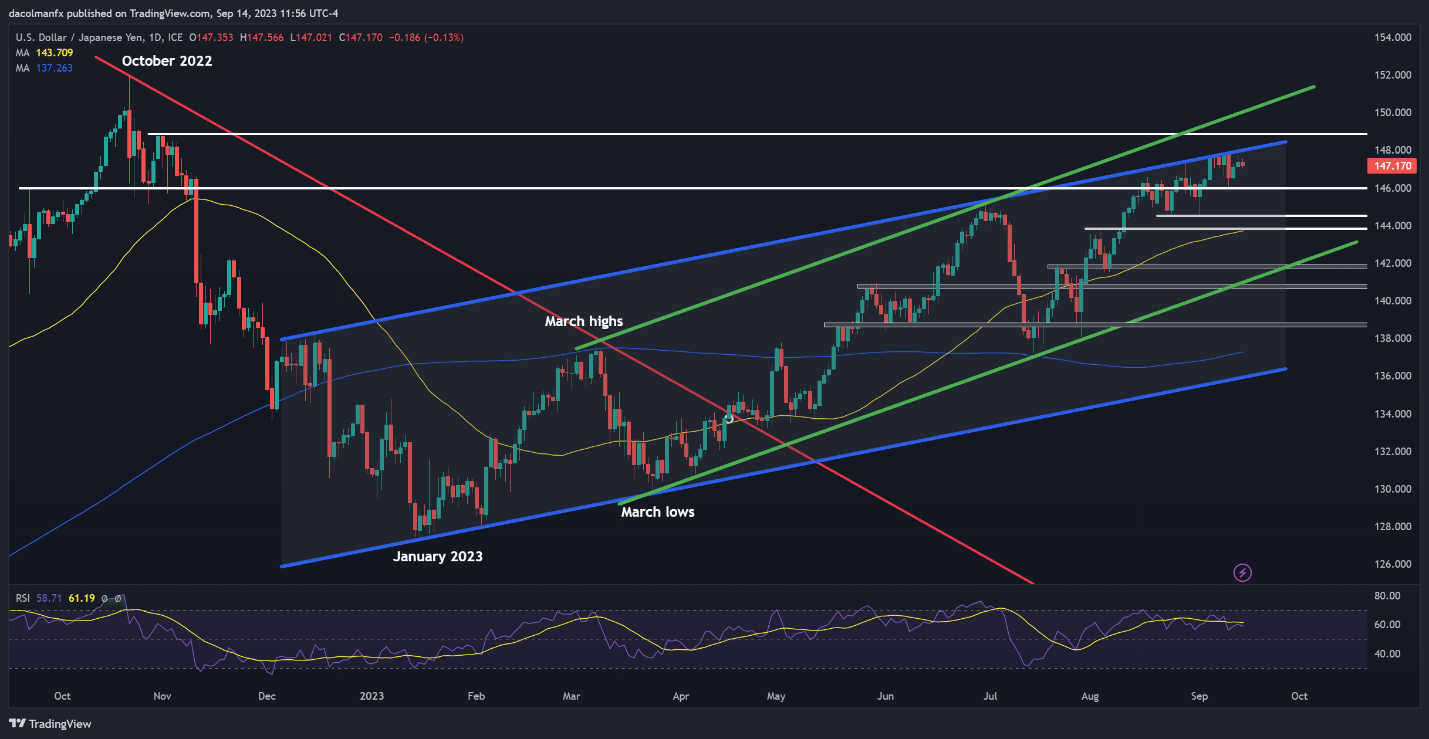Click the May label on time axis
Screen dimensions: 1429x739
[777, 696]
